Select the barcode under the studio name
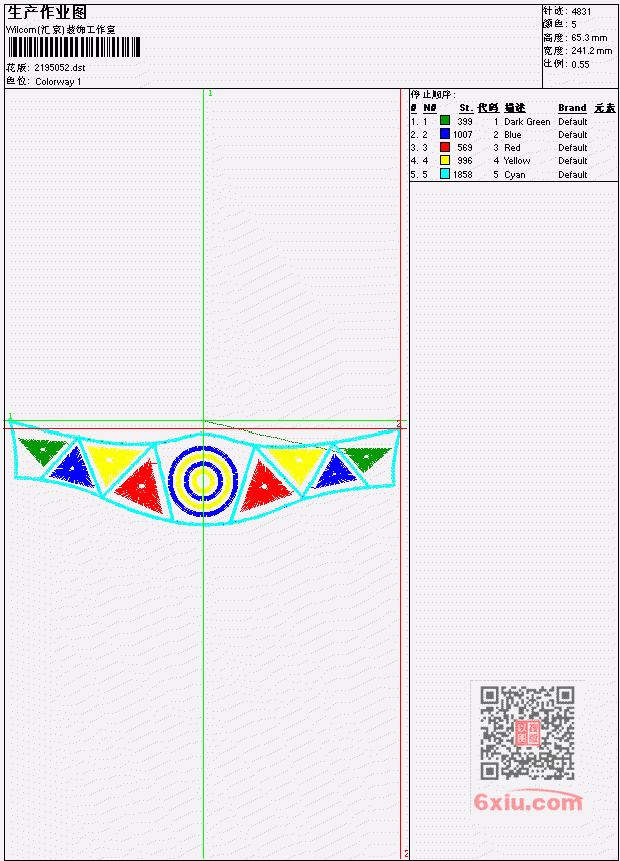The width and height of the screenshot is (620, 861). click(74, 47)
